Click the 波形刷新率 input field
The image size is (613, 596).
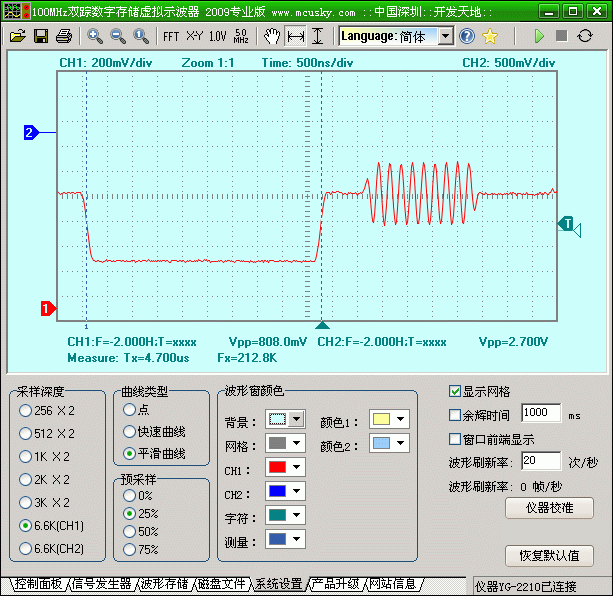[x=540, y=461]
